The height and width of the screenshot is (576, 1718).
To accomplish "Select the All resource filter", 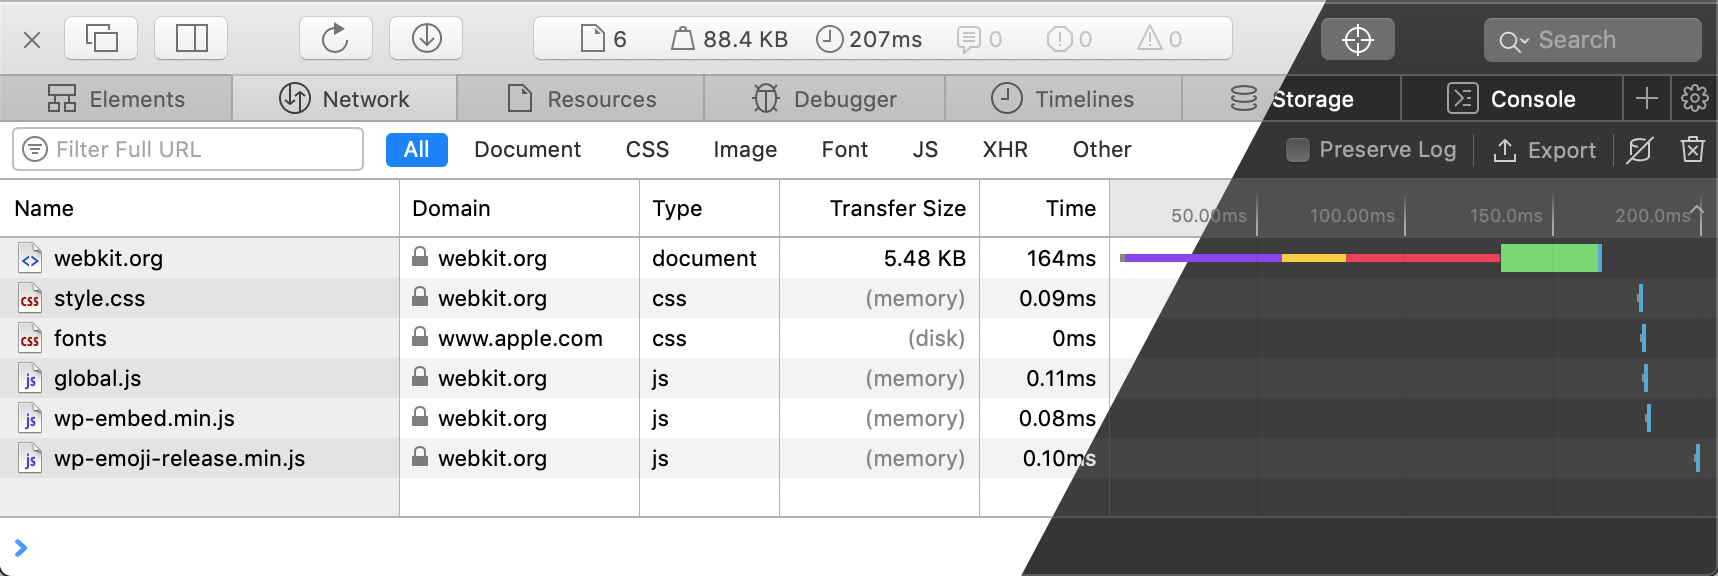I will [x=416, y=149].
